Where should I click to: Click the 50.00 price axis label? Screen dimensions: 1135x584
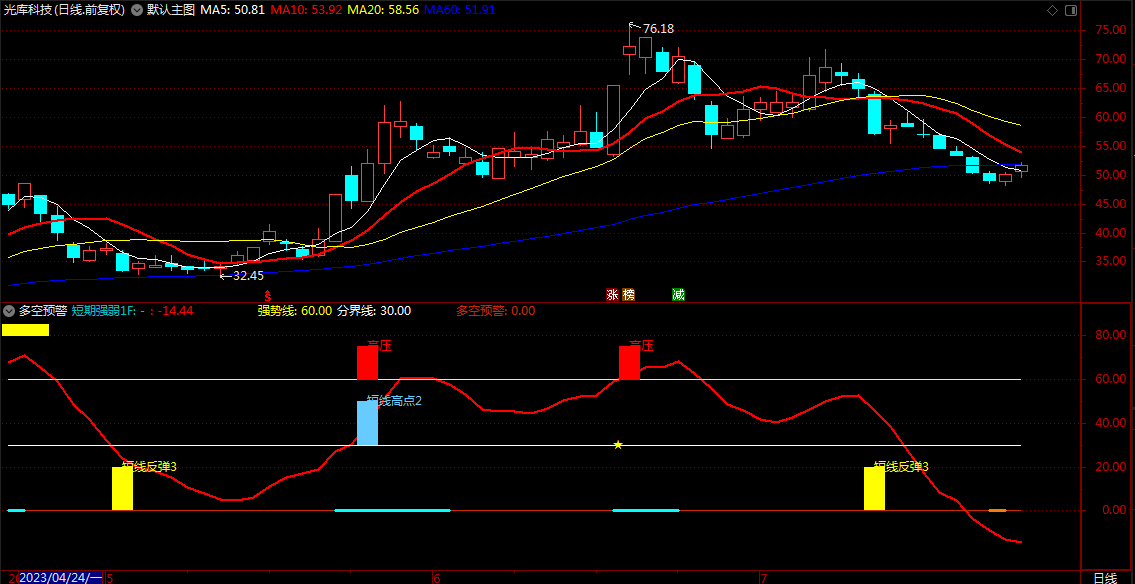pos(1110,175)
